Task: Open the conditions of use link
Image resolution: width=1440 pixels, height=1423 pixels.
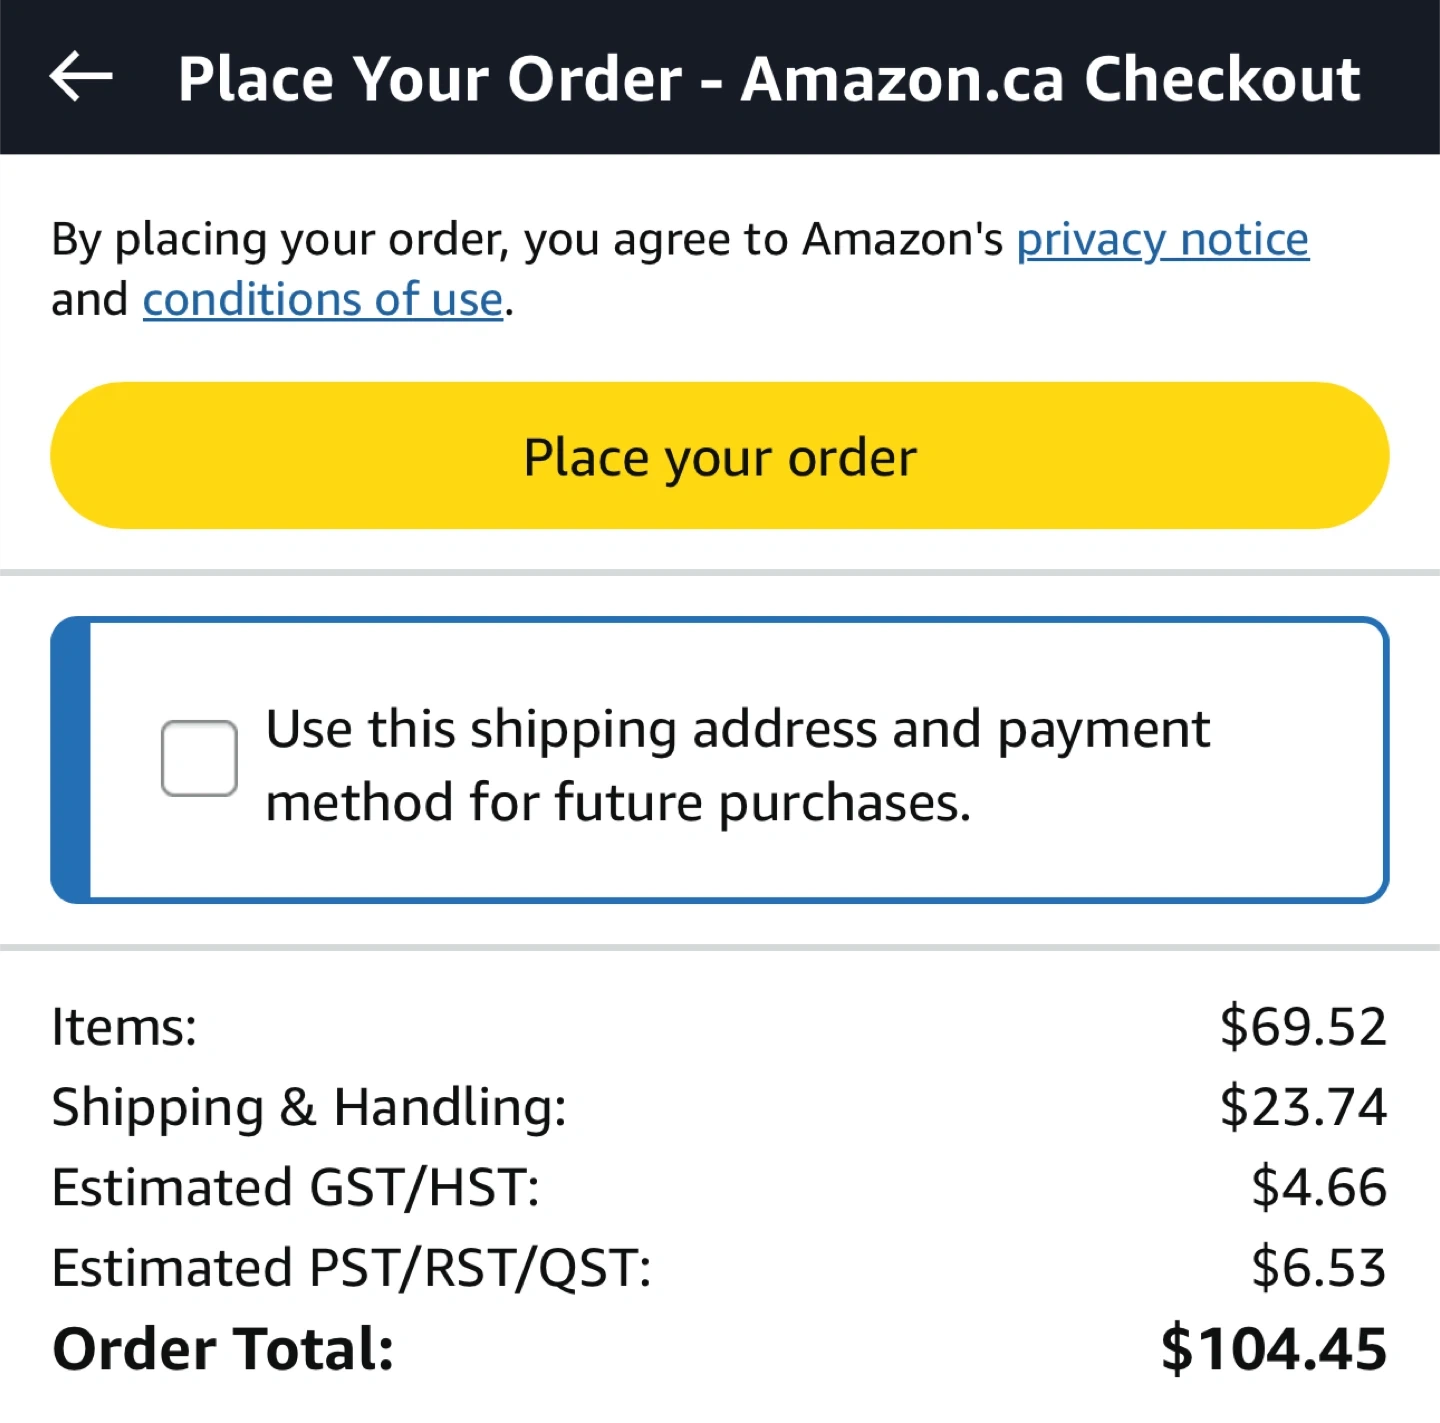Action: pyautogui.click(x=322, y=300)
